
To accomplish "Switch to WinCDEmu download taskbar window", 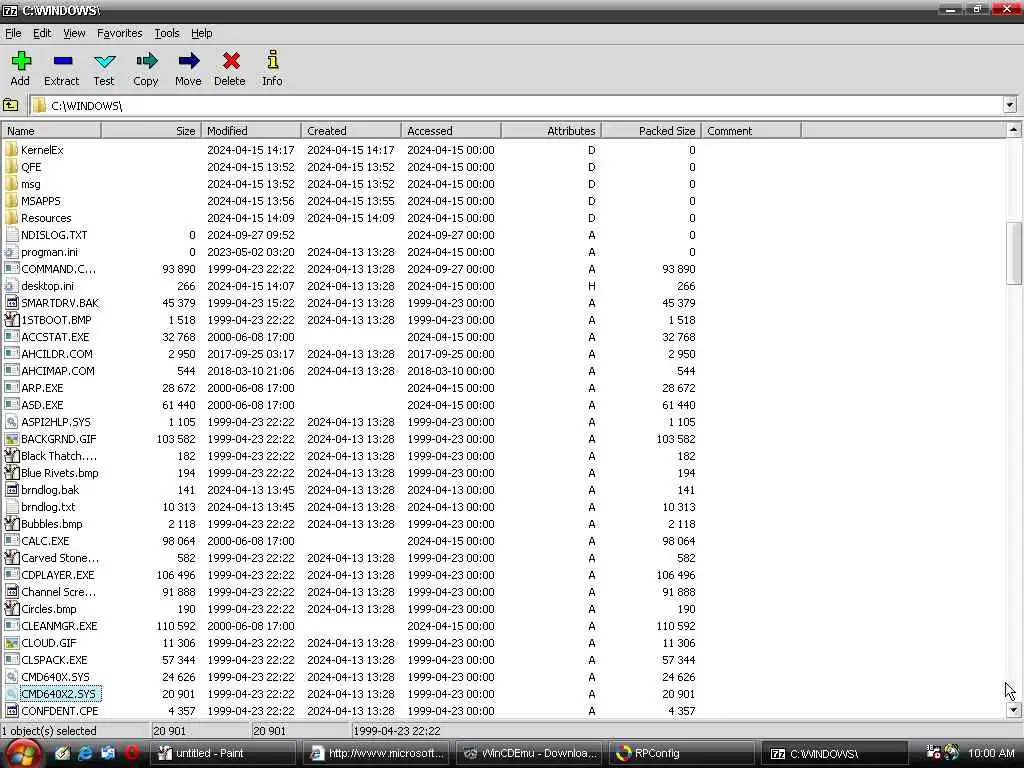I will pyautogui.click(x=530, y=754).
